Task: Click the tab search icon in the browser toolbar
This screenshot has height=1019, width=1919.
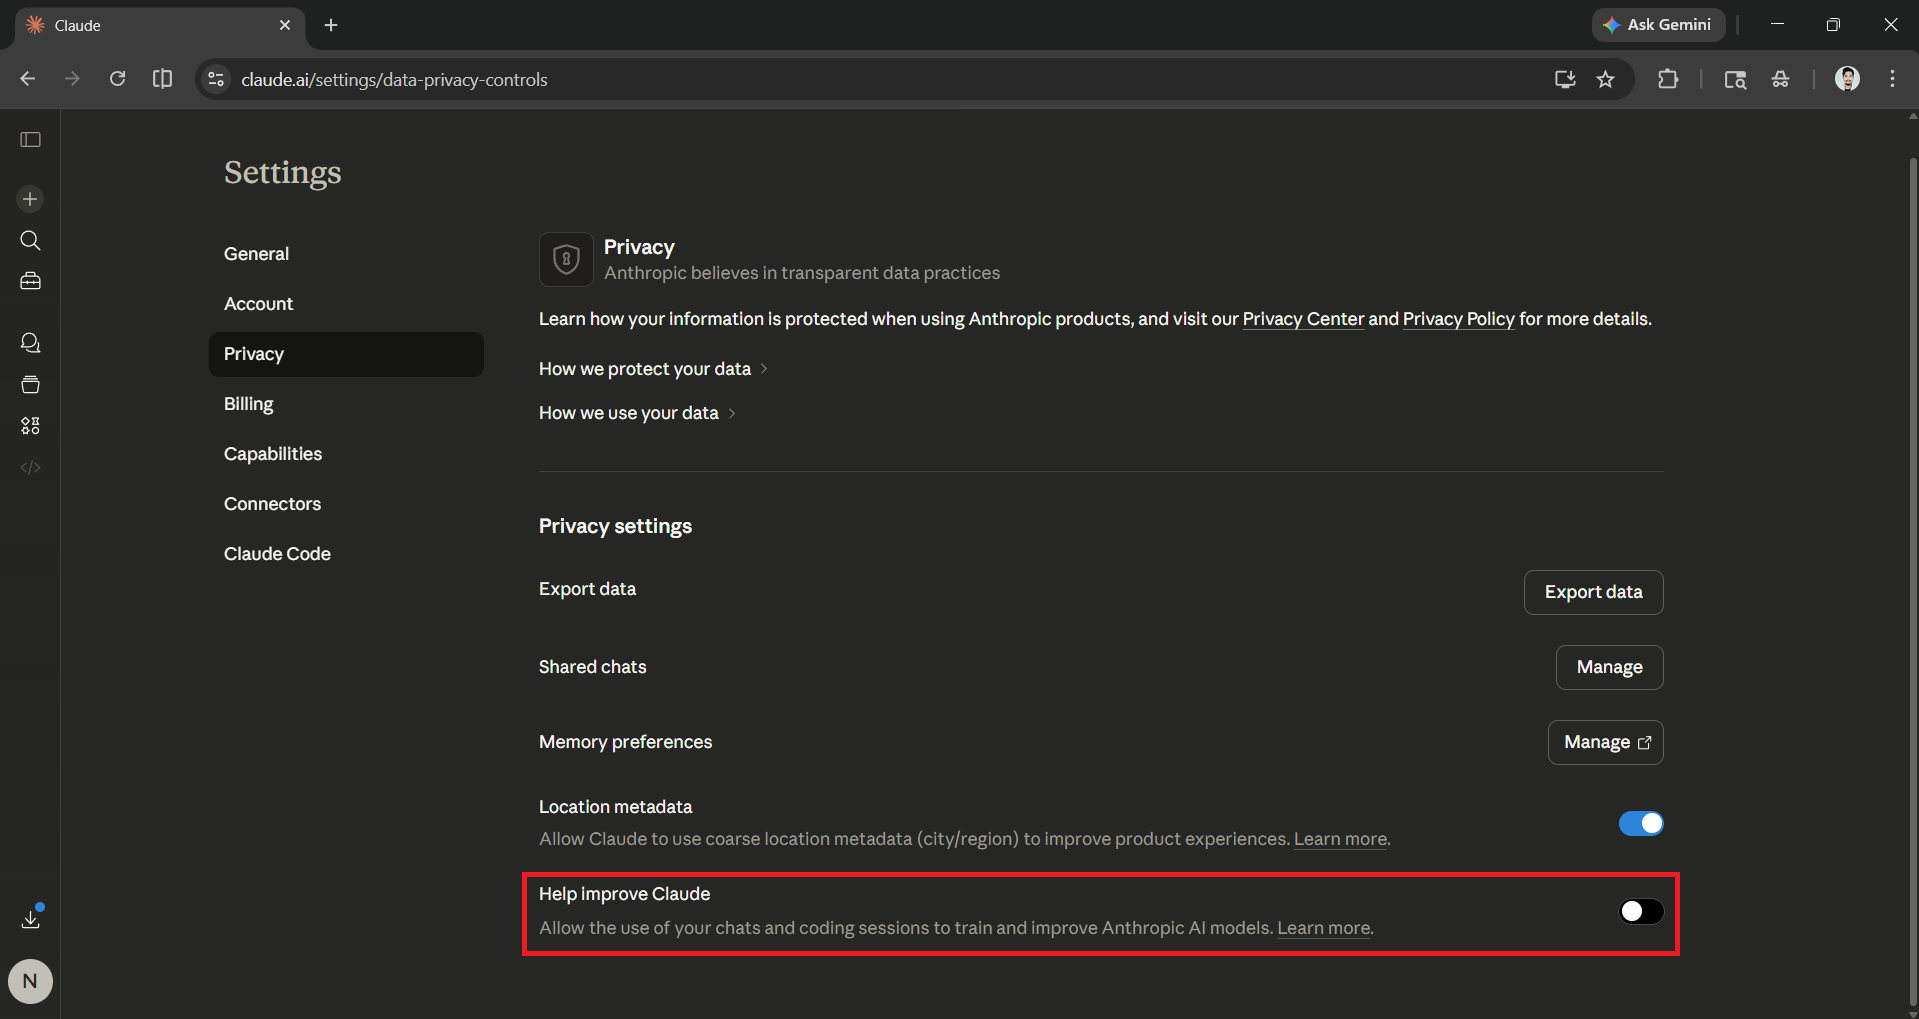Action: (x=1735, y=79)
